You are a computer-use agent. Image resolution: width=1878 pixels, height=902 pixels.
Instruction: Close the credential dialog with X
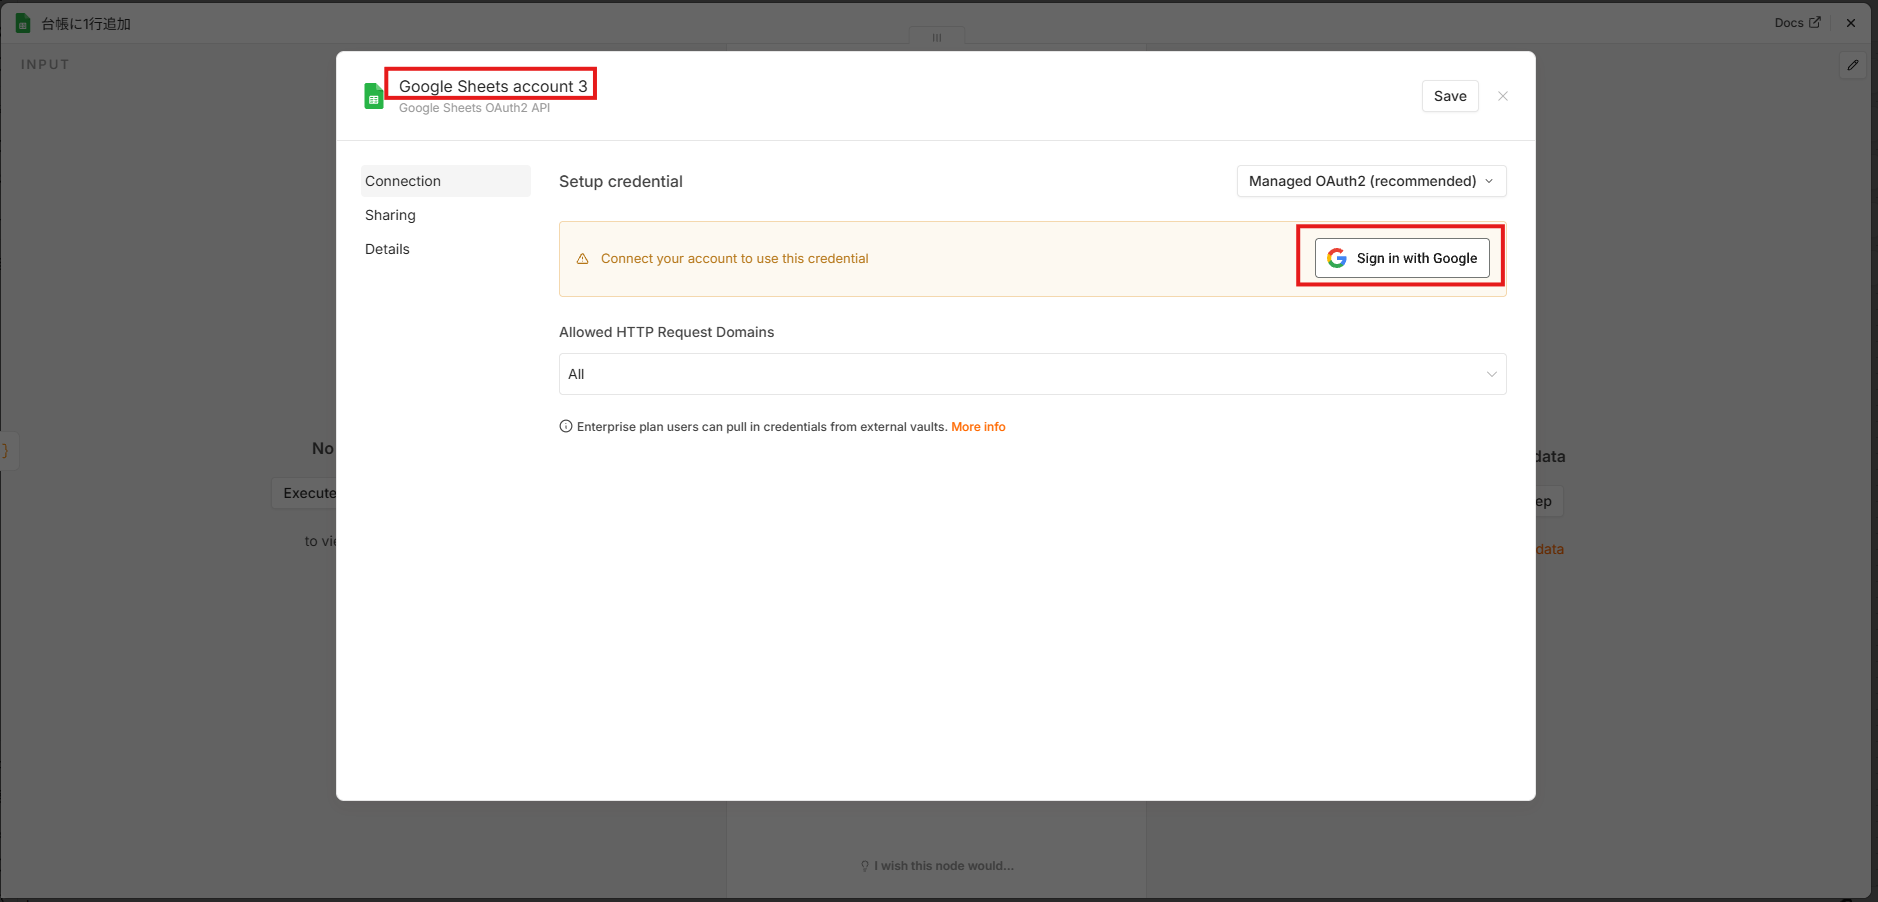1503,96
